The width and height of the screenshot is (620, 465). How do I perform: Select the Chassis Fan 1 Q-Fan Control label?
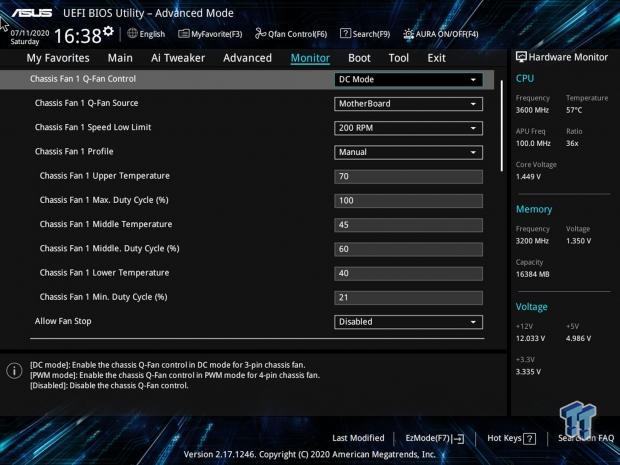coord(83,79)
